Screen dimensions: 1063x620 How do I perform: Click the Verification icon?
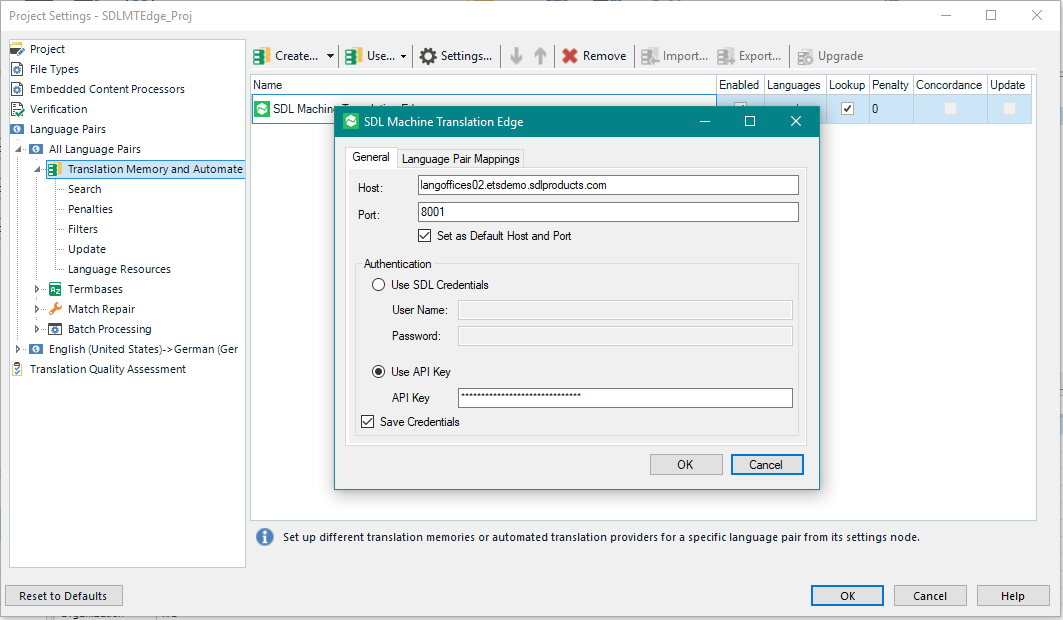(x=18, y=109)
